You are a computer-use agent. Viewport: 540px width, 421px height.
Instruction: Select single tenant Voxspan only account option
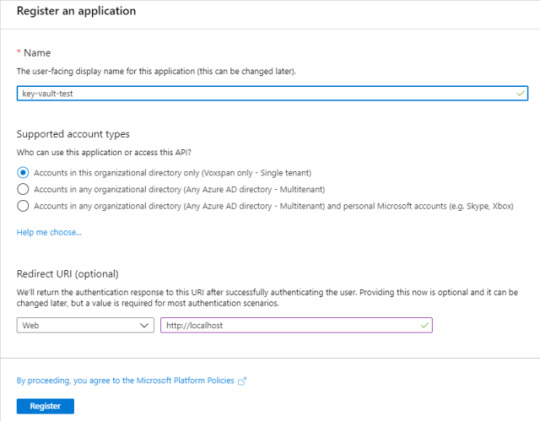tap(23, 172)
